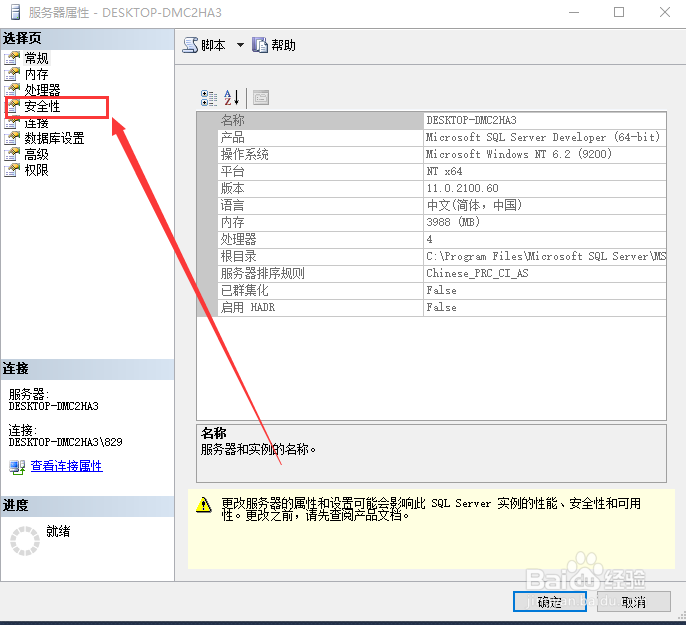Select the 根目录 property row
The width and height of the screenshot is (686, 625).
442,257
